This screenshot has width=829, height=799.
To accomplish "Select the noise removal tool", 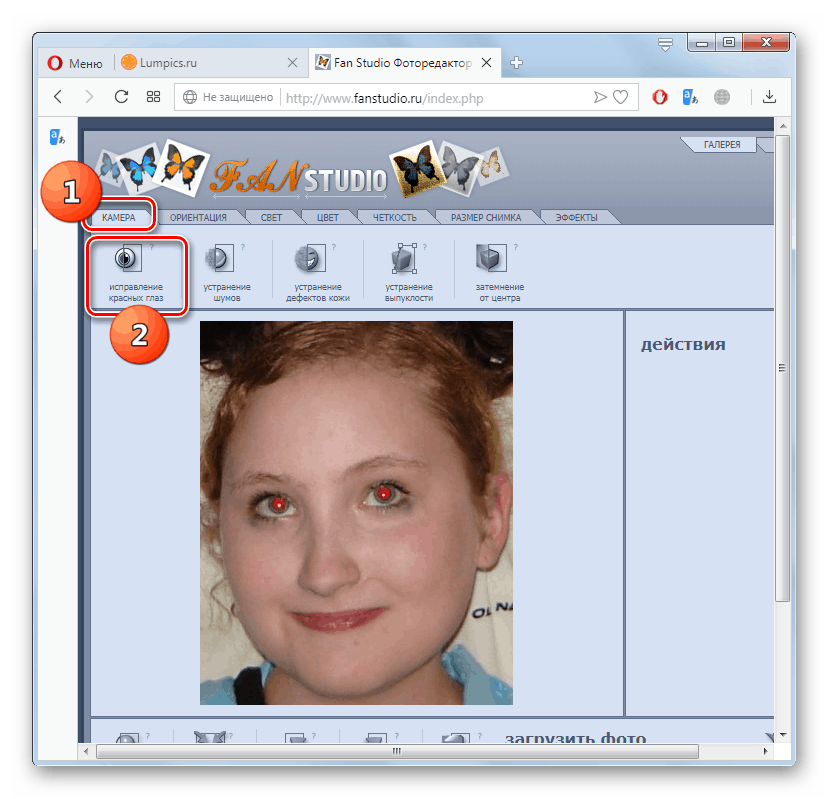I will (x=226, y=274).
